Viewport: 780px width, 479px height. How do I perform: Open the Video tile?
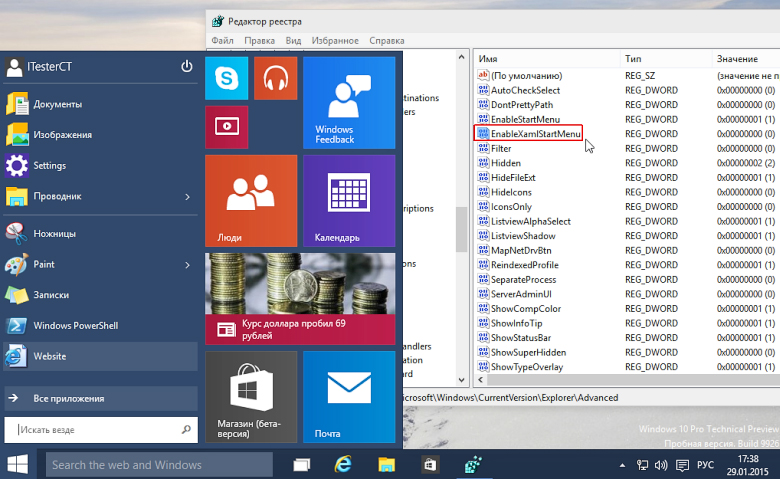coord(226,127)
